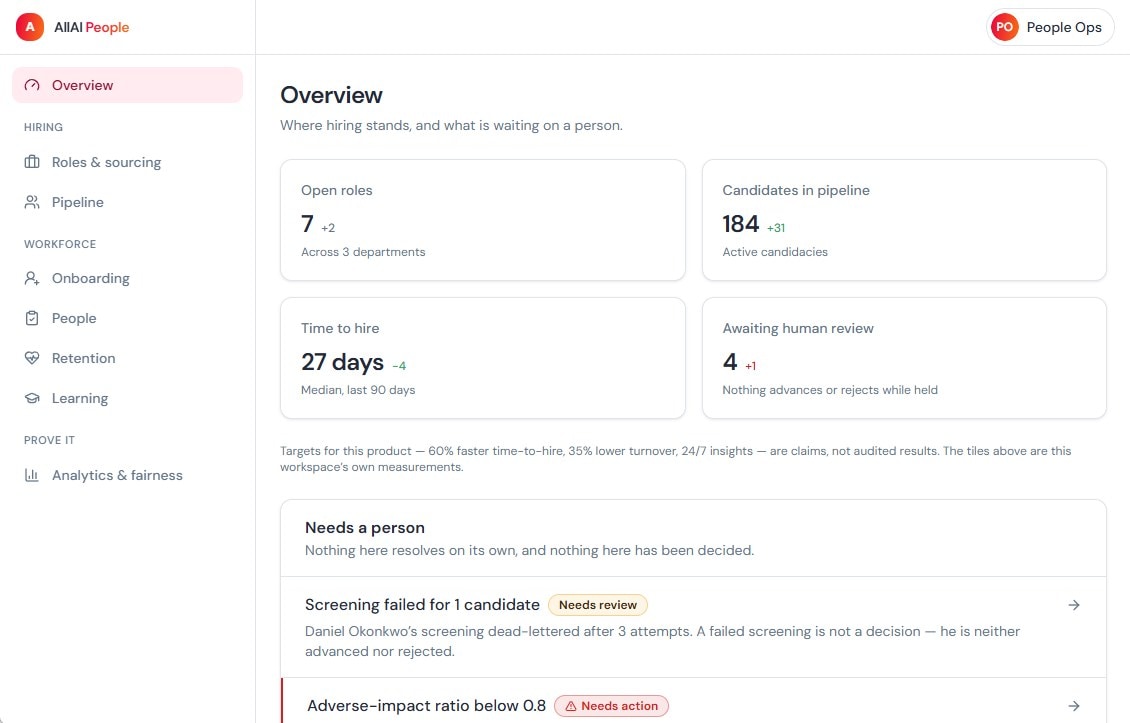Click the Needs action badge
Viewport: 1130px width, 723px height.
[x=611, y=706]
